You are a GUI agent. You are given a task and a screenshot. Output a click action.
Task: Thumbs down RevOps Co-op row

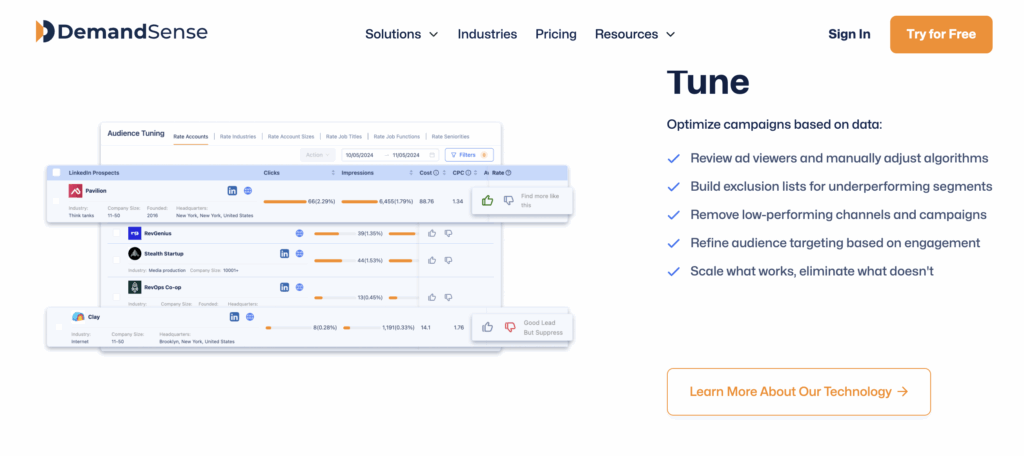click(x=448, y=297)
